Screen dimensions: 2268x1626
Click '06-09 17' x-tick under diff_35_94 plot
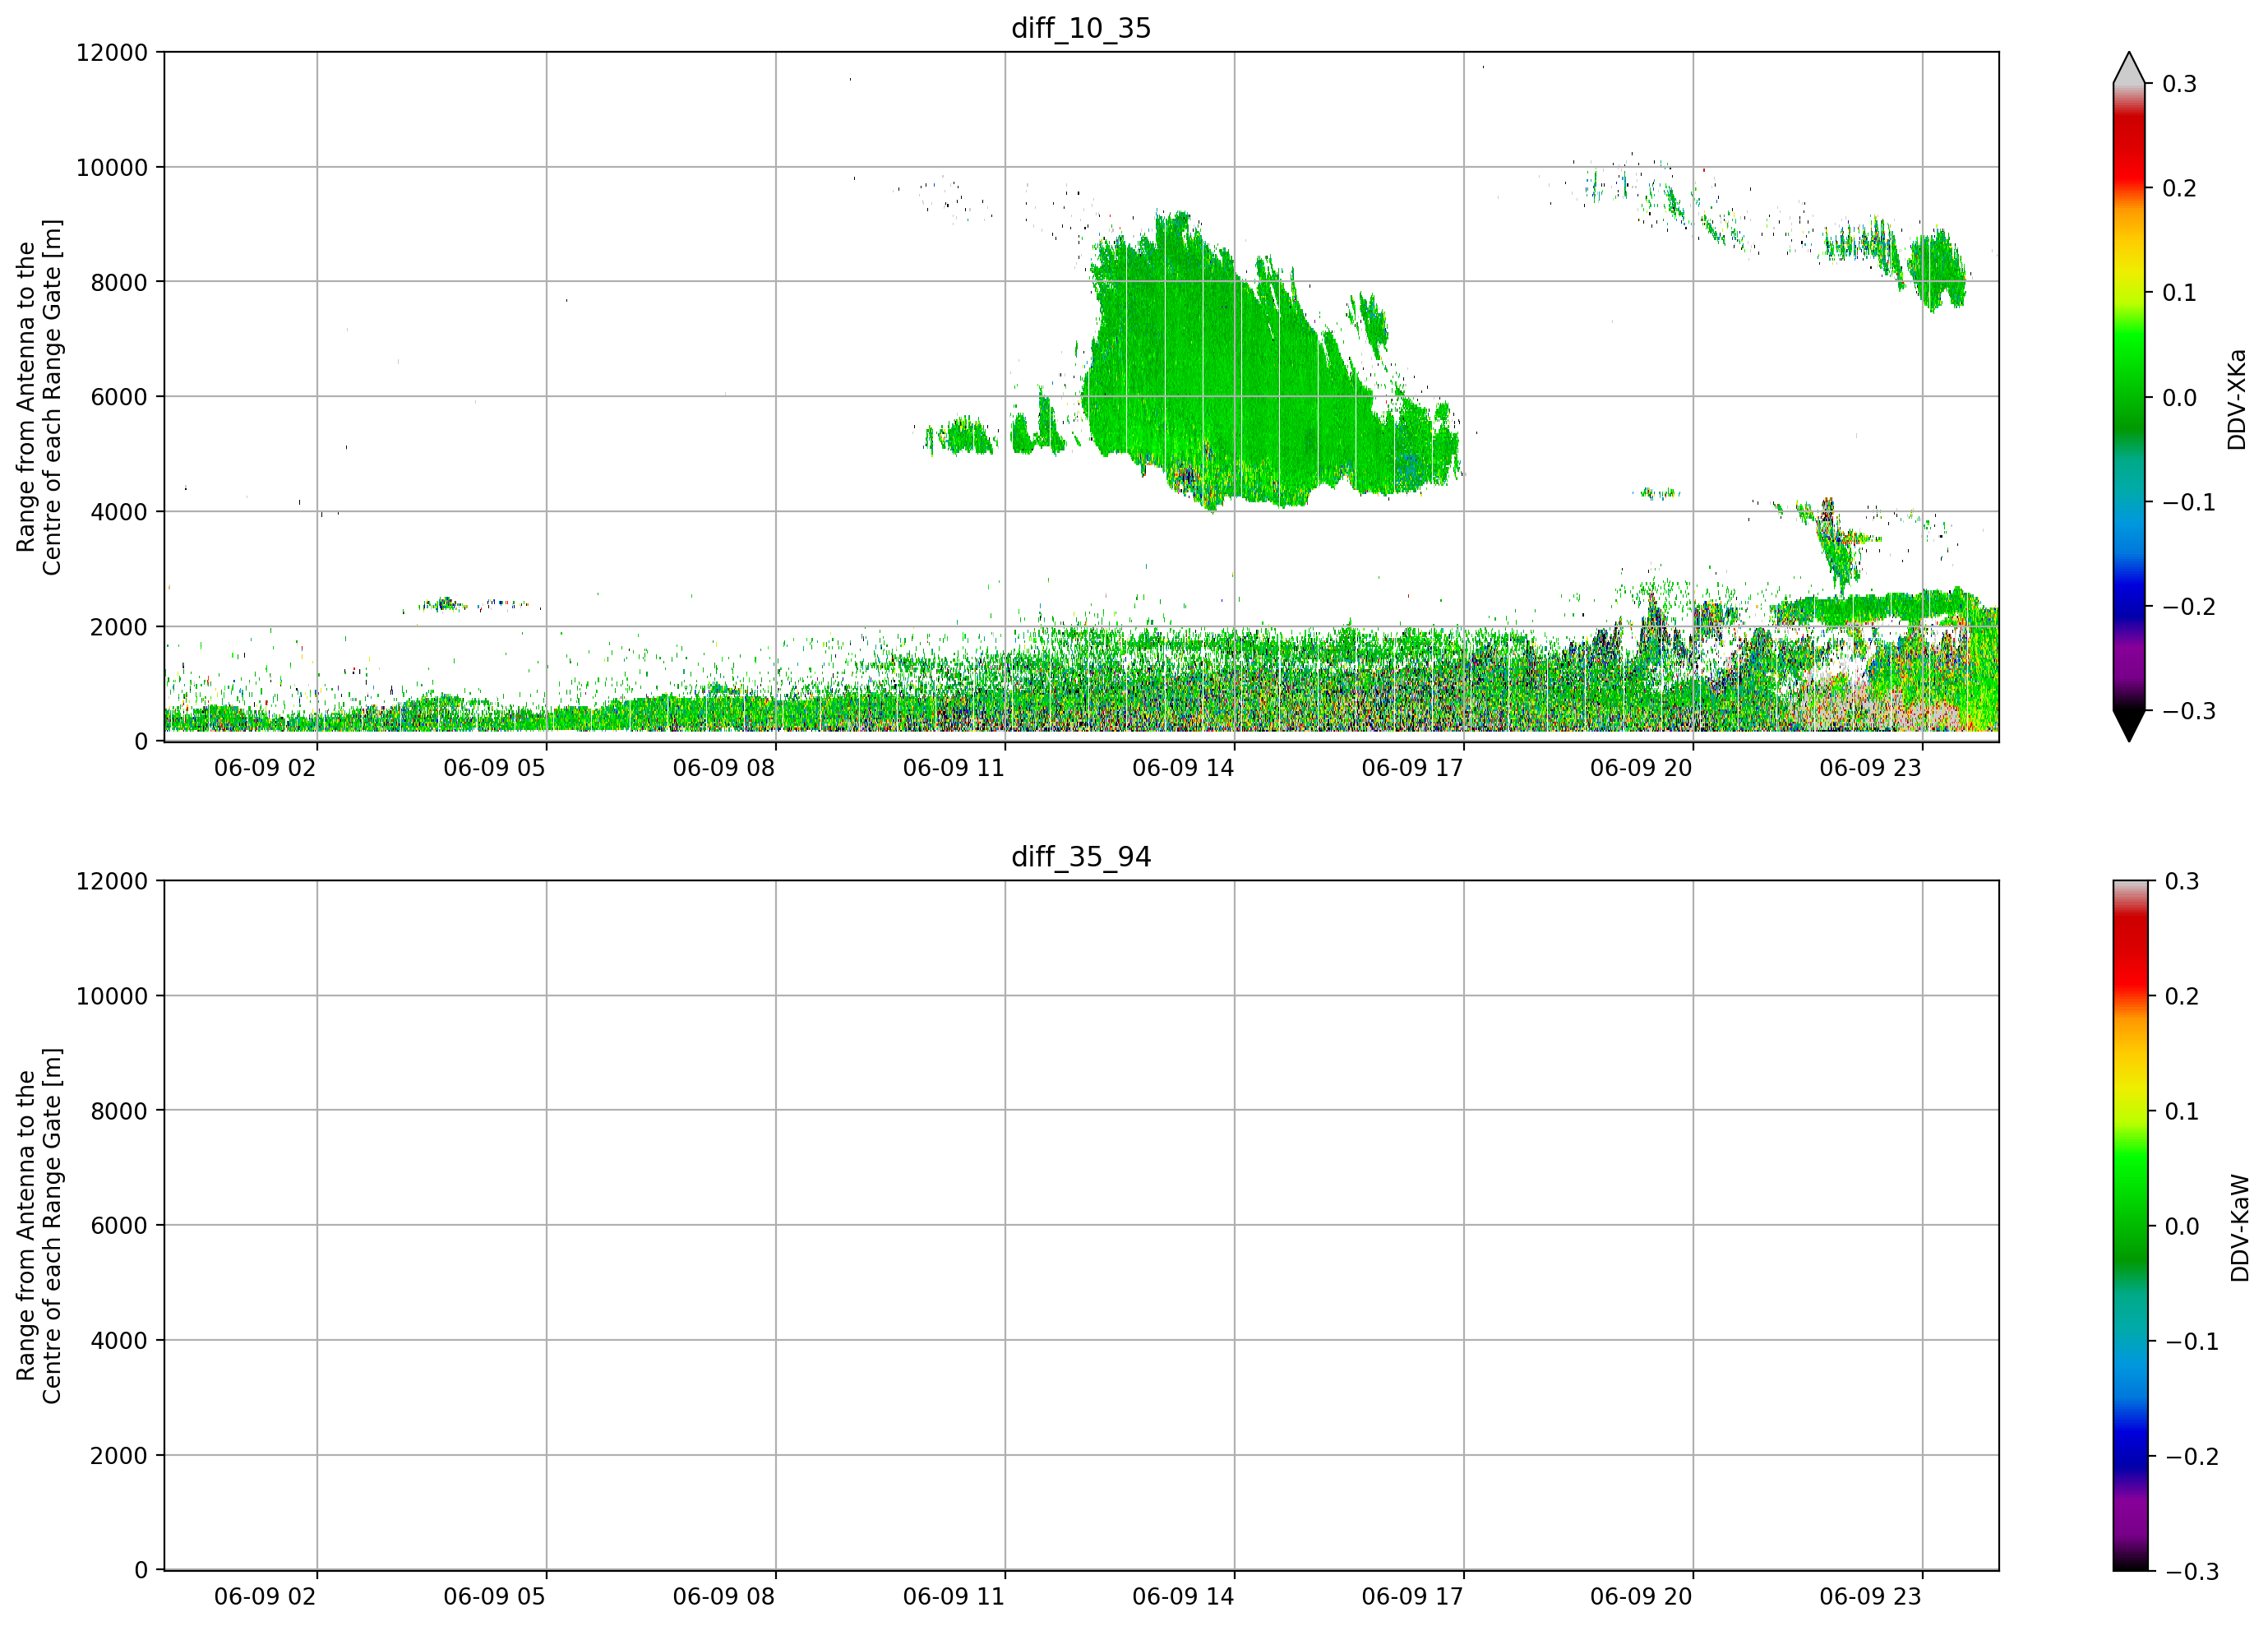pos(1412,1597)
